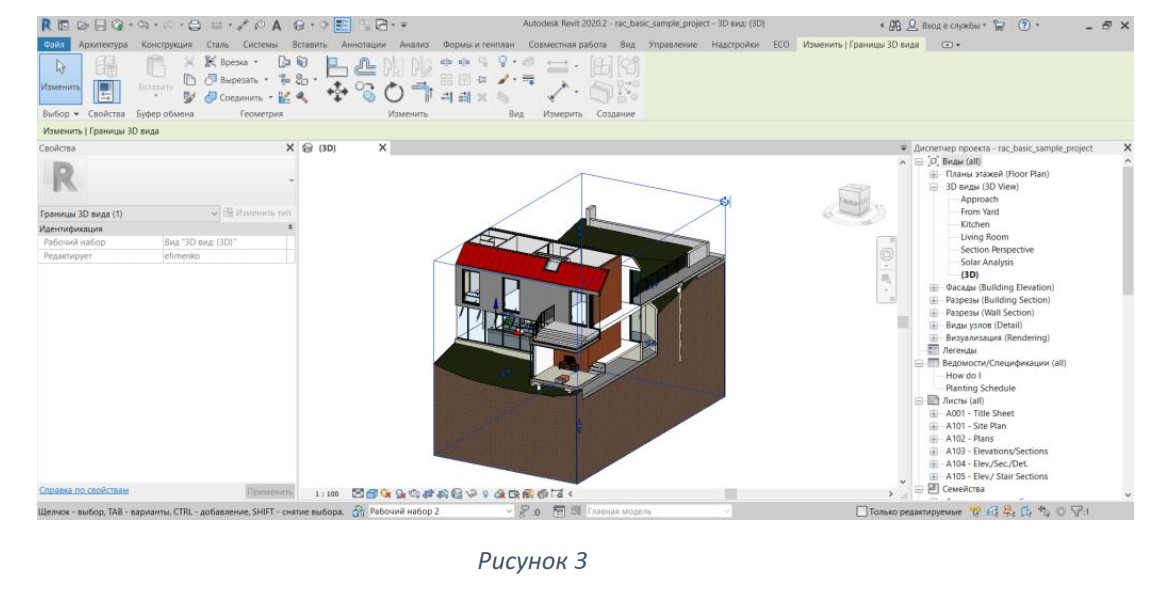Screen dimensions: 1160x590
Task: Open the Управление ribbon tab
Action: 672,45
